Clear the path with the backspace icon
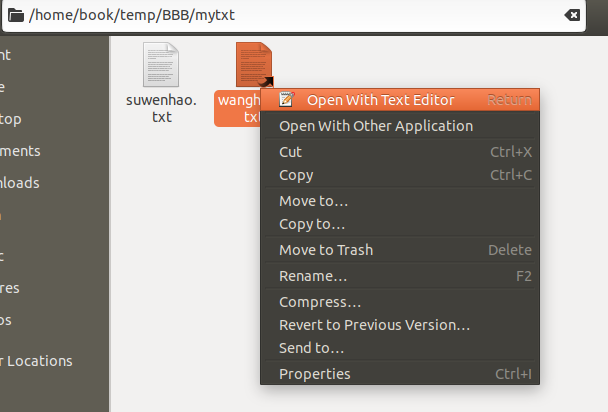 tap(572, 15)
